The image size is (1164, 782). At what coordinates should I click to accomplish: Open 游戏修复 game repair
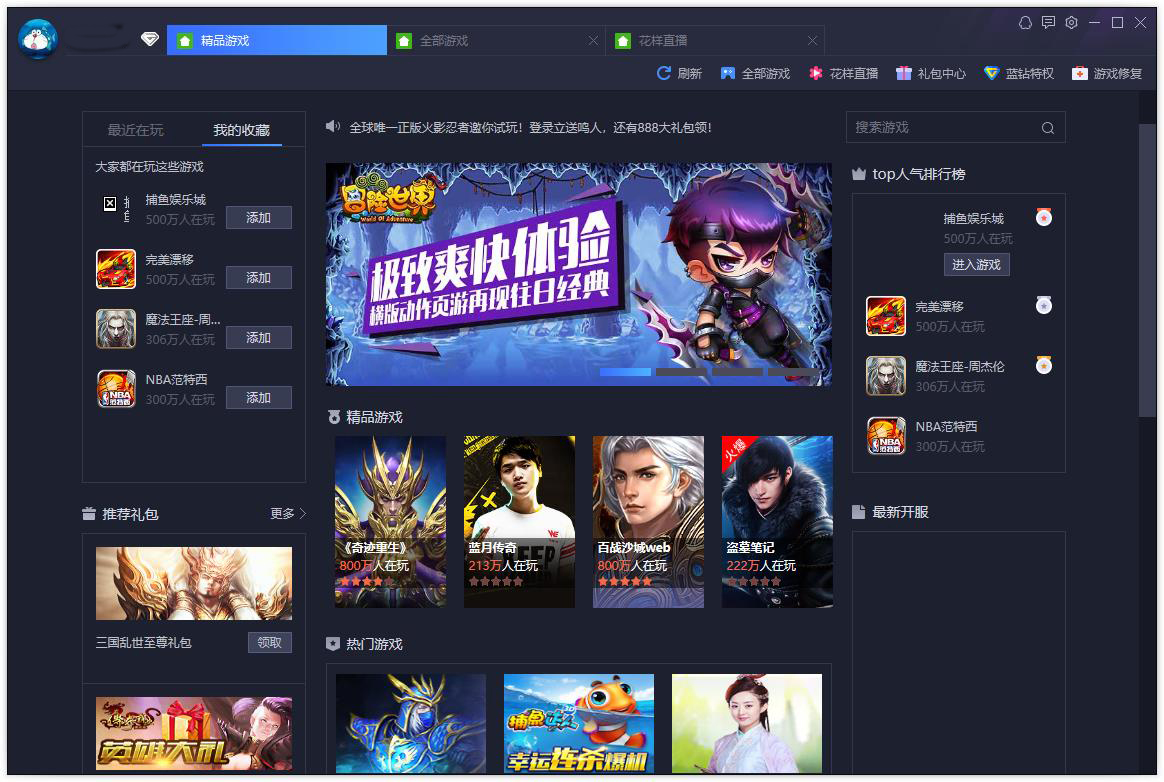[x=1107, y=74]
